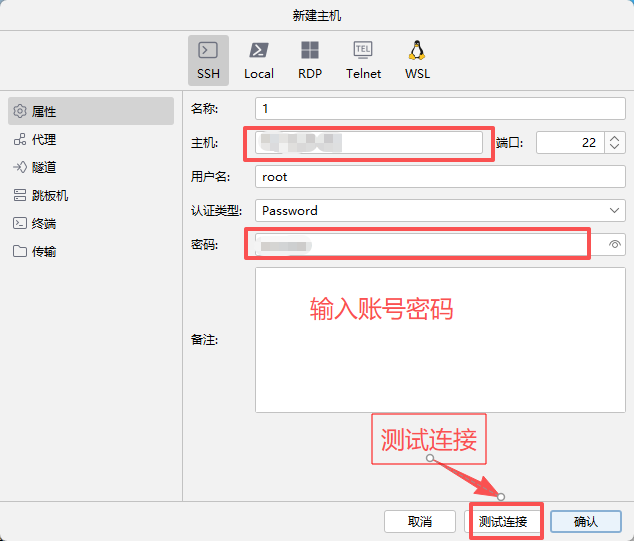Open the 跳板机 jump host section
The image size is (634, 541).
click(91, 195)
